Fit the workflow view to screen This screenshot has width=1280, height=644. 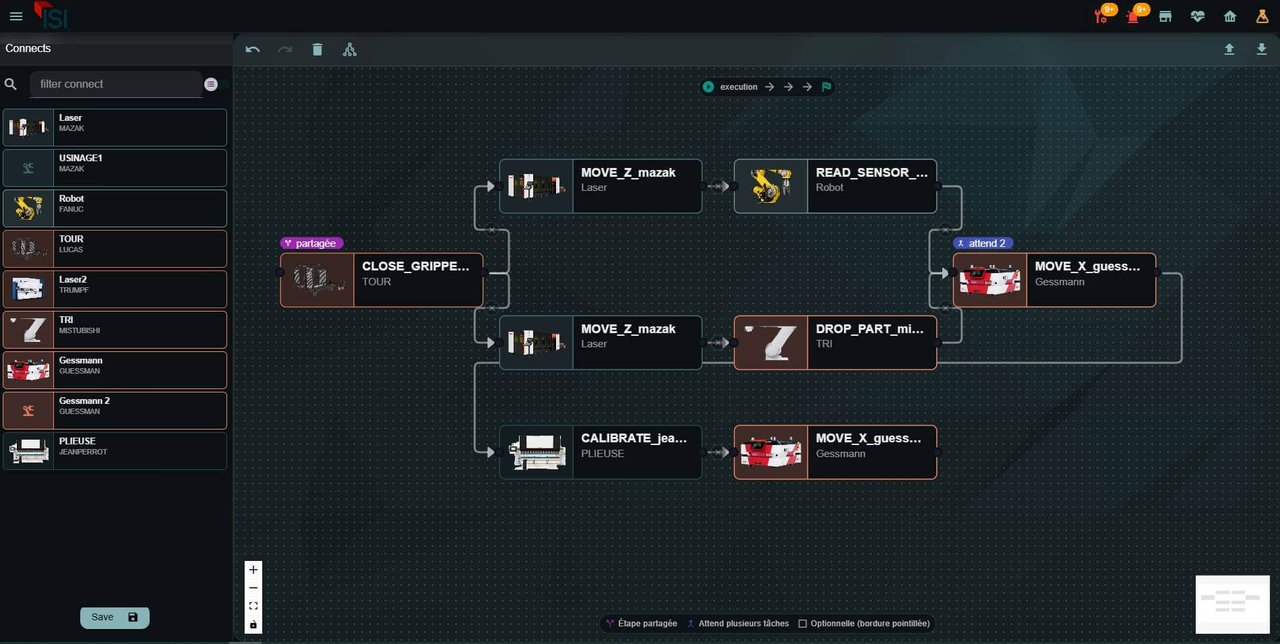pyautogui.click(x=253, y=606)
